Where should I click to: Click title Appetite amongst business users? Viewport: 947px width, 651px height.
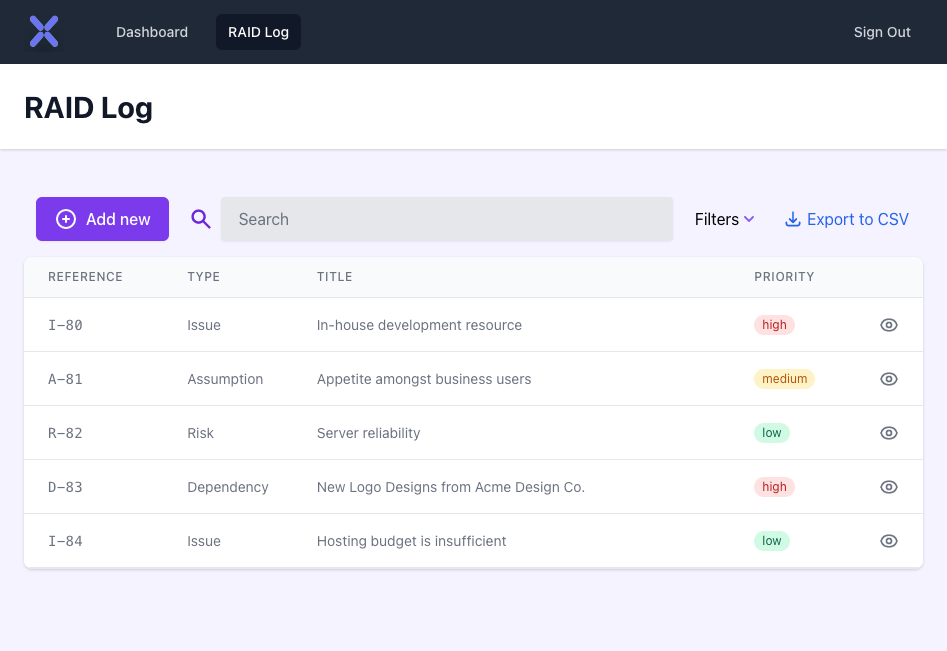(424, 379)
